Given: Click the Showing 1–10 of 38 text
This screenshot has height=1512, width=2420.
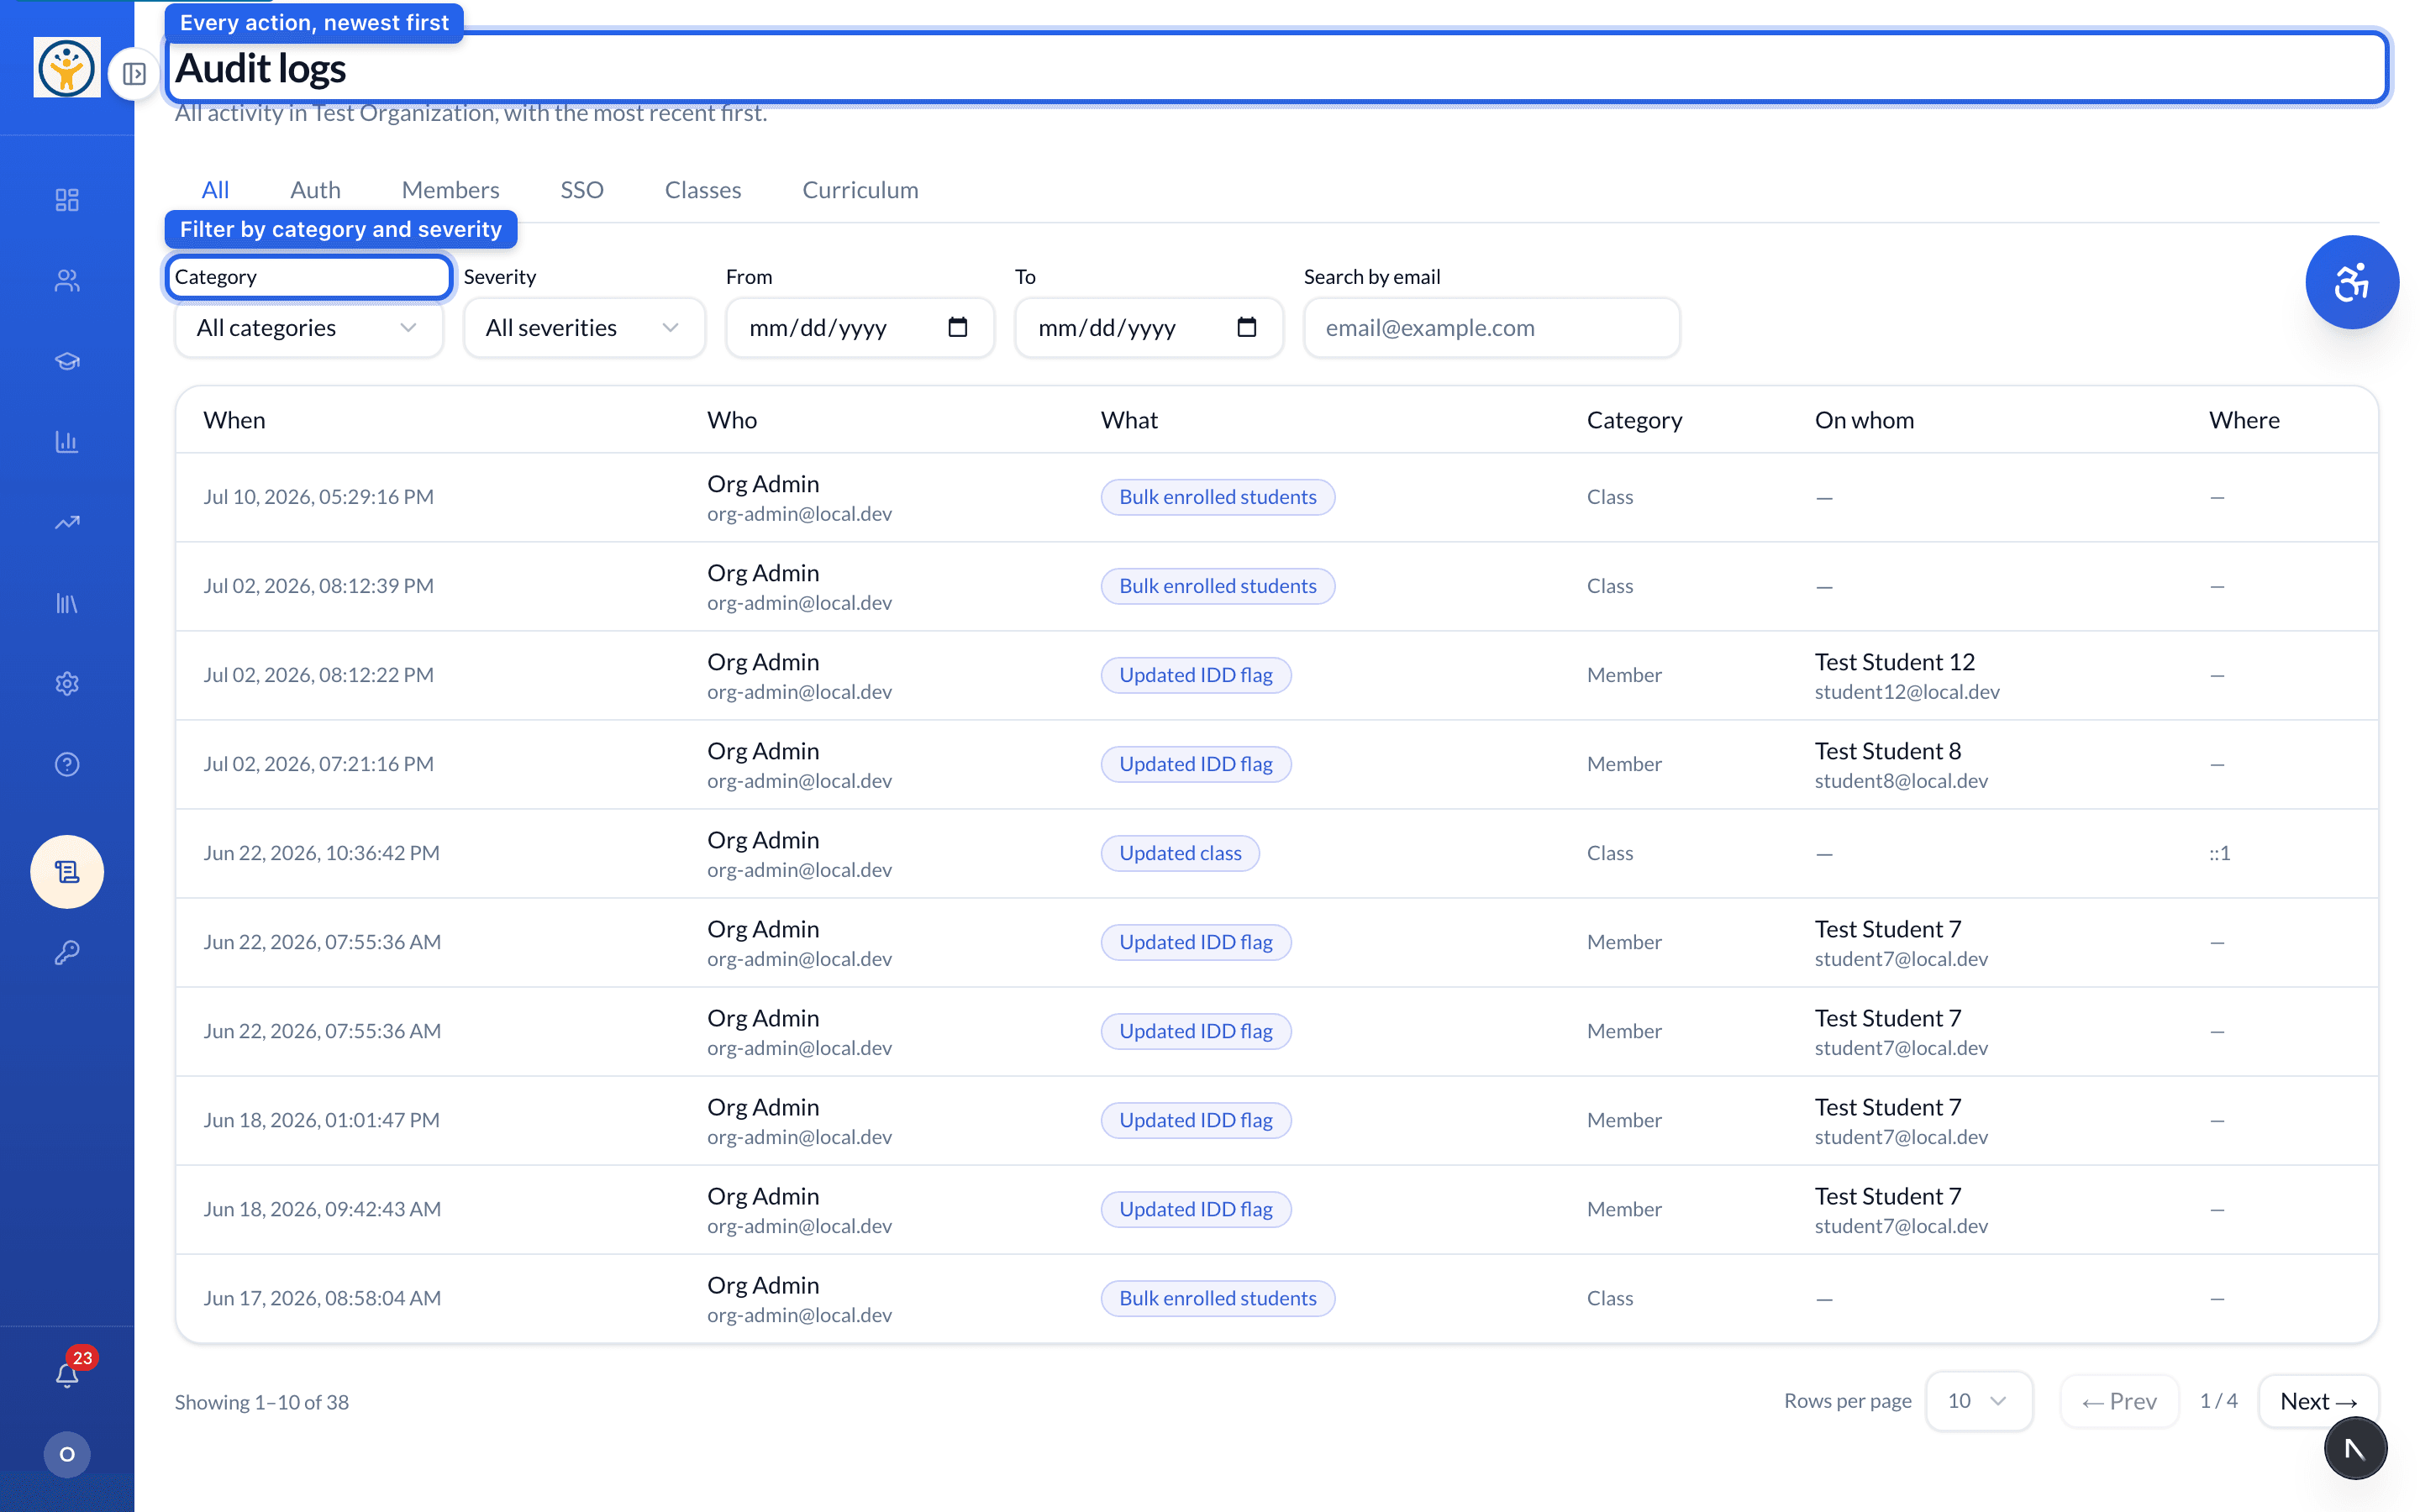Looking at the screenshot, I should coord(262,1402).
